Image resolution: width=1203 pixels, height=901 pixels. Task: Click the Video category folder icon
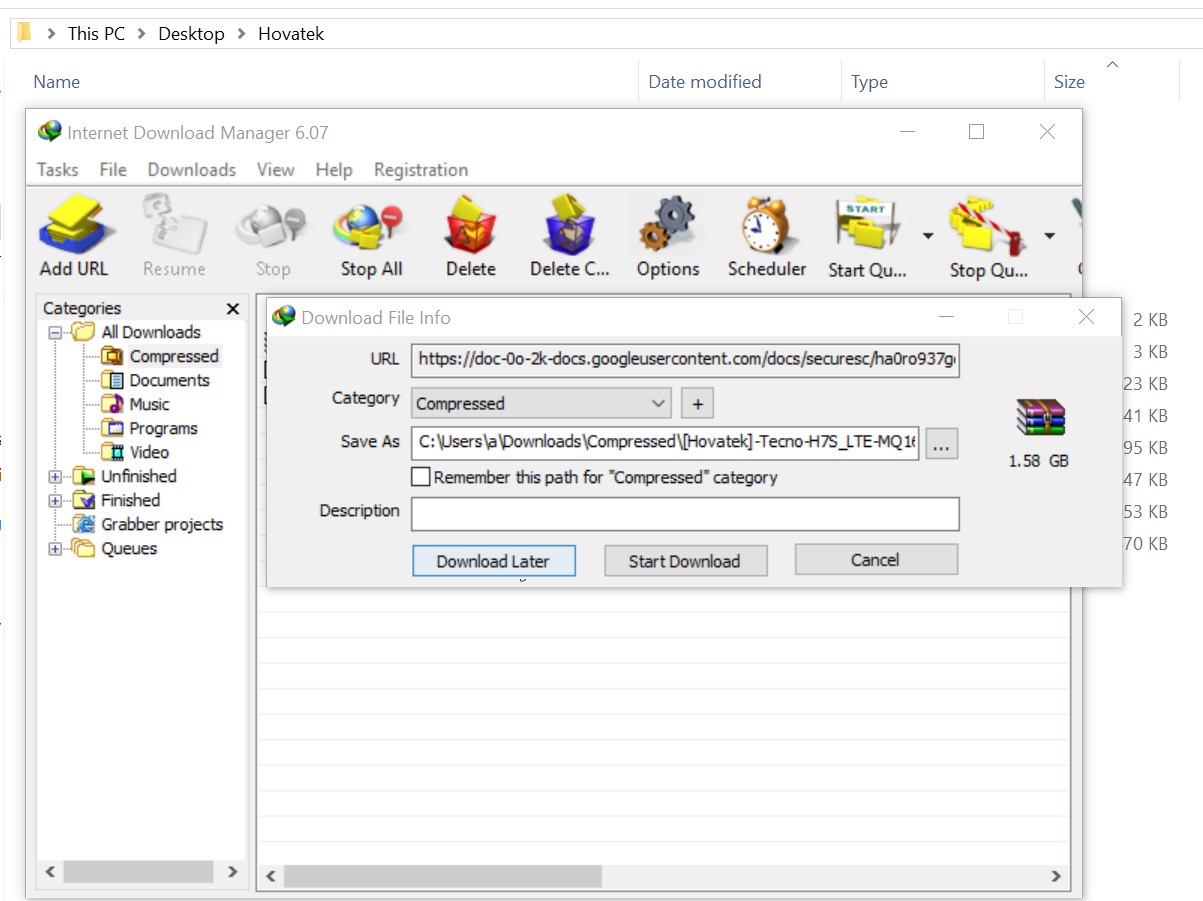pos(112,452)
